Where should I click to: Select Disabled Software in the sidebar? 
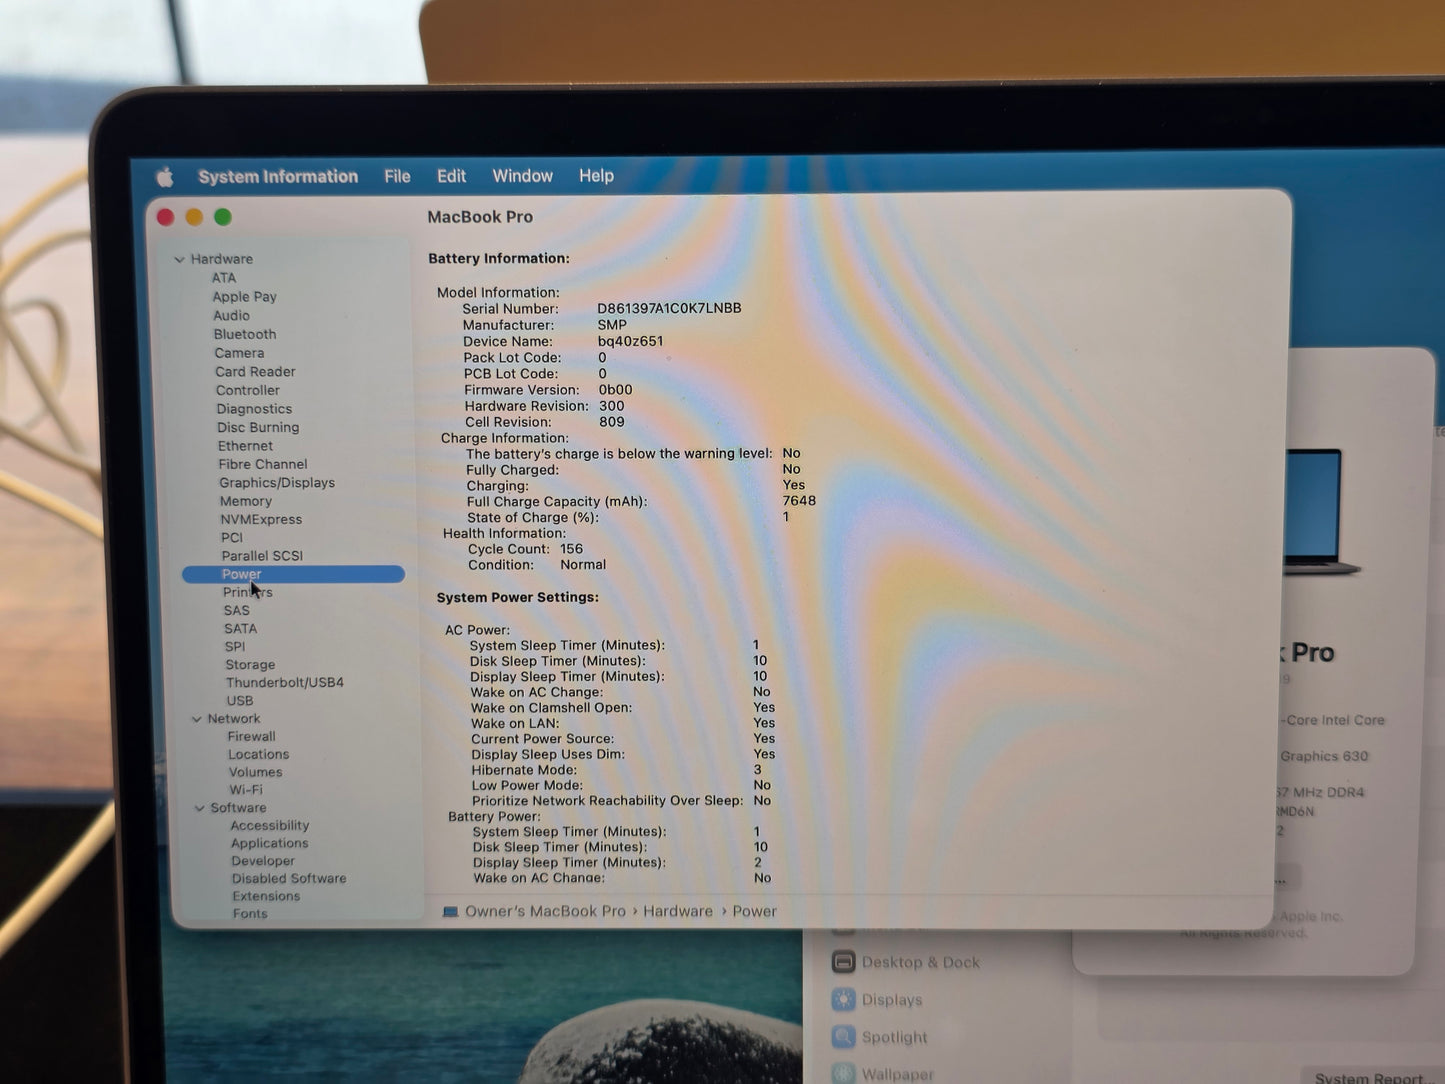pyautogui.click(x=289, y=878)
